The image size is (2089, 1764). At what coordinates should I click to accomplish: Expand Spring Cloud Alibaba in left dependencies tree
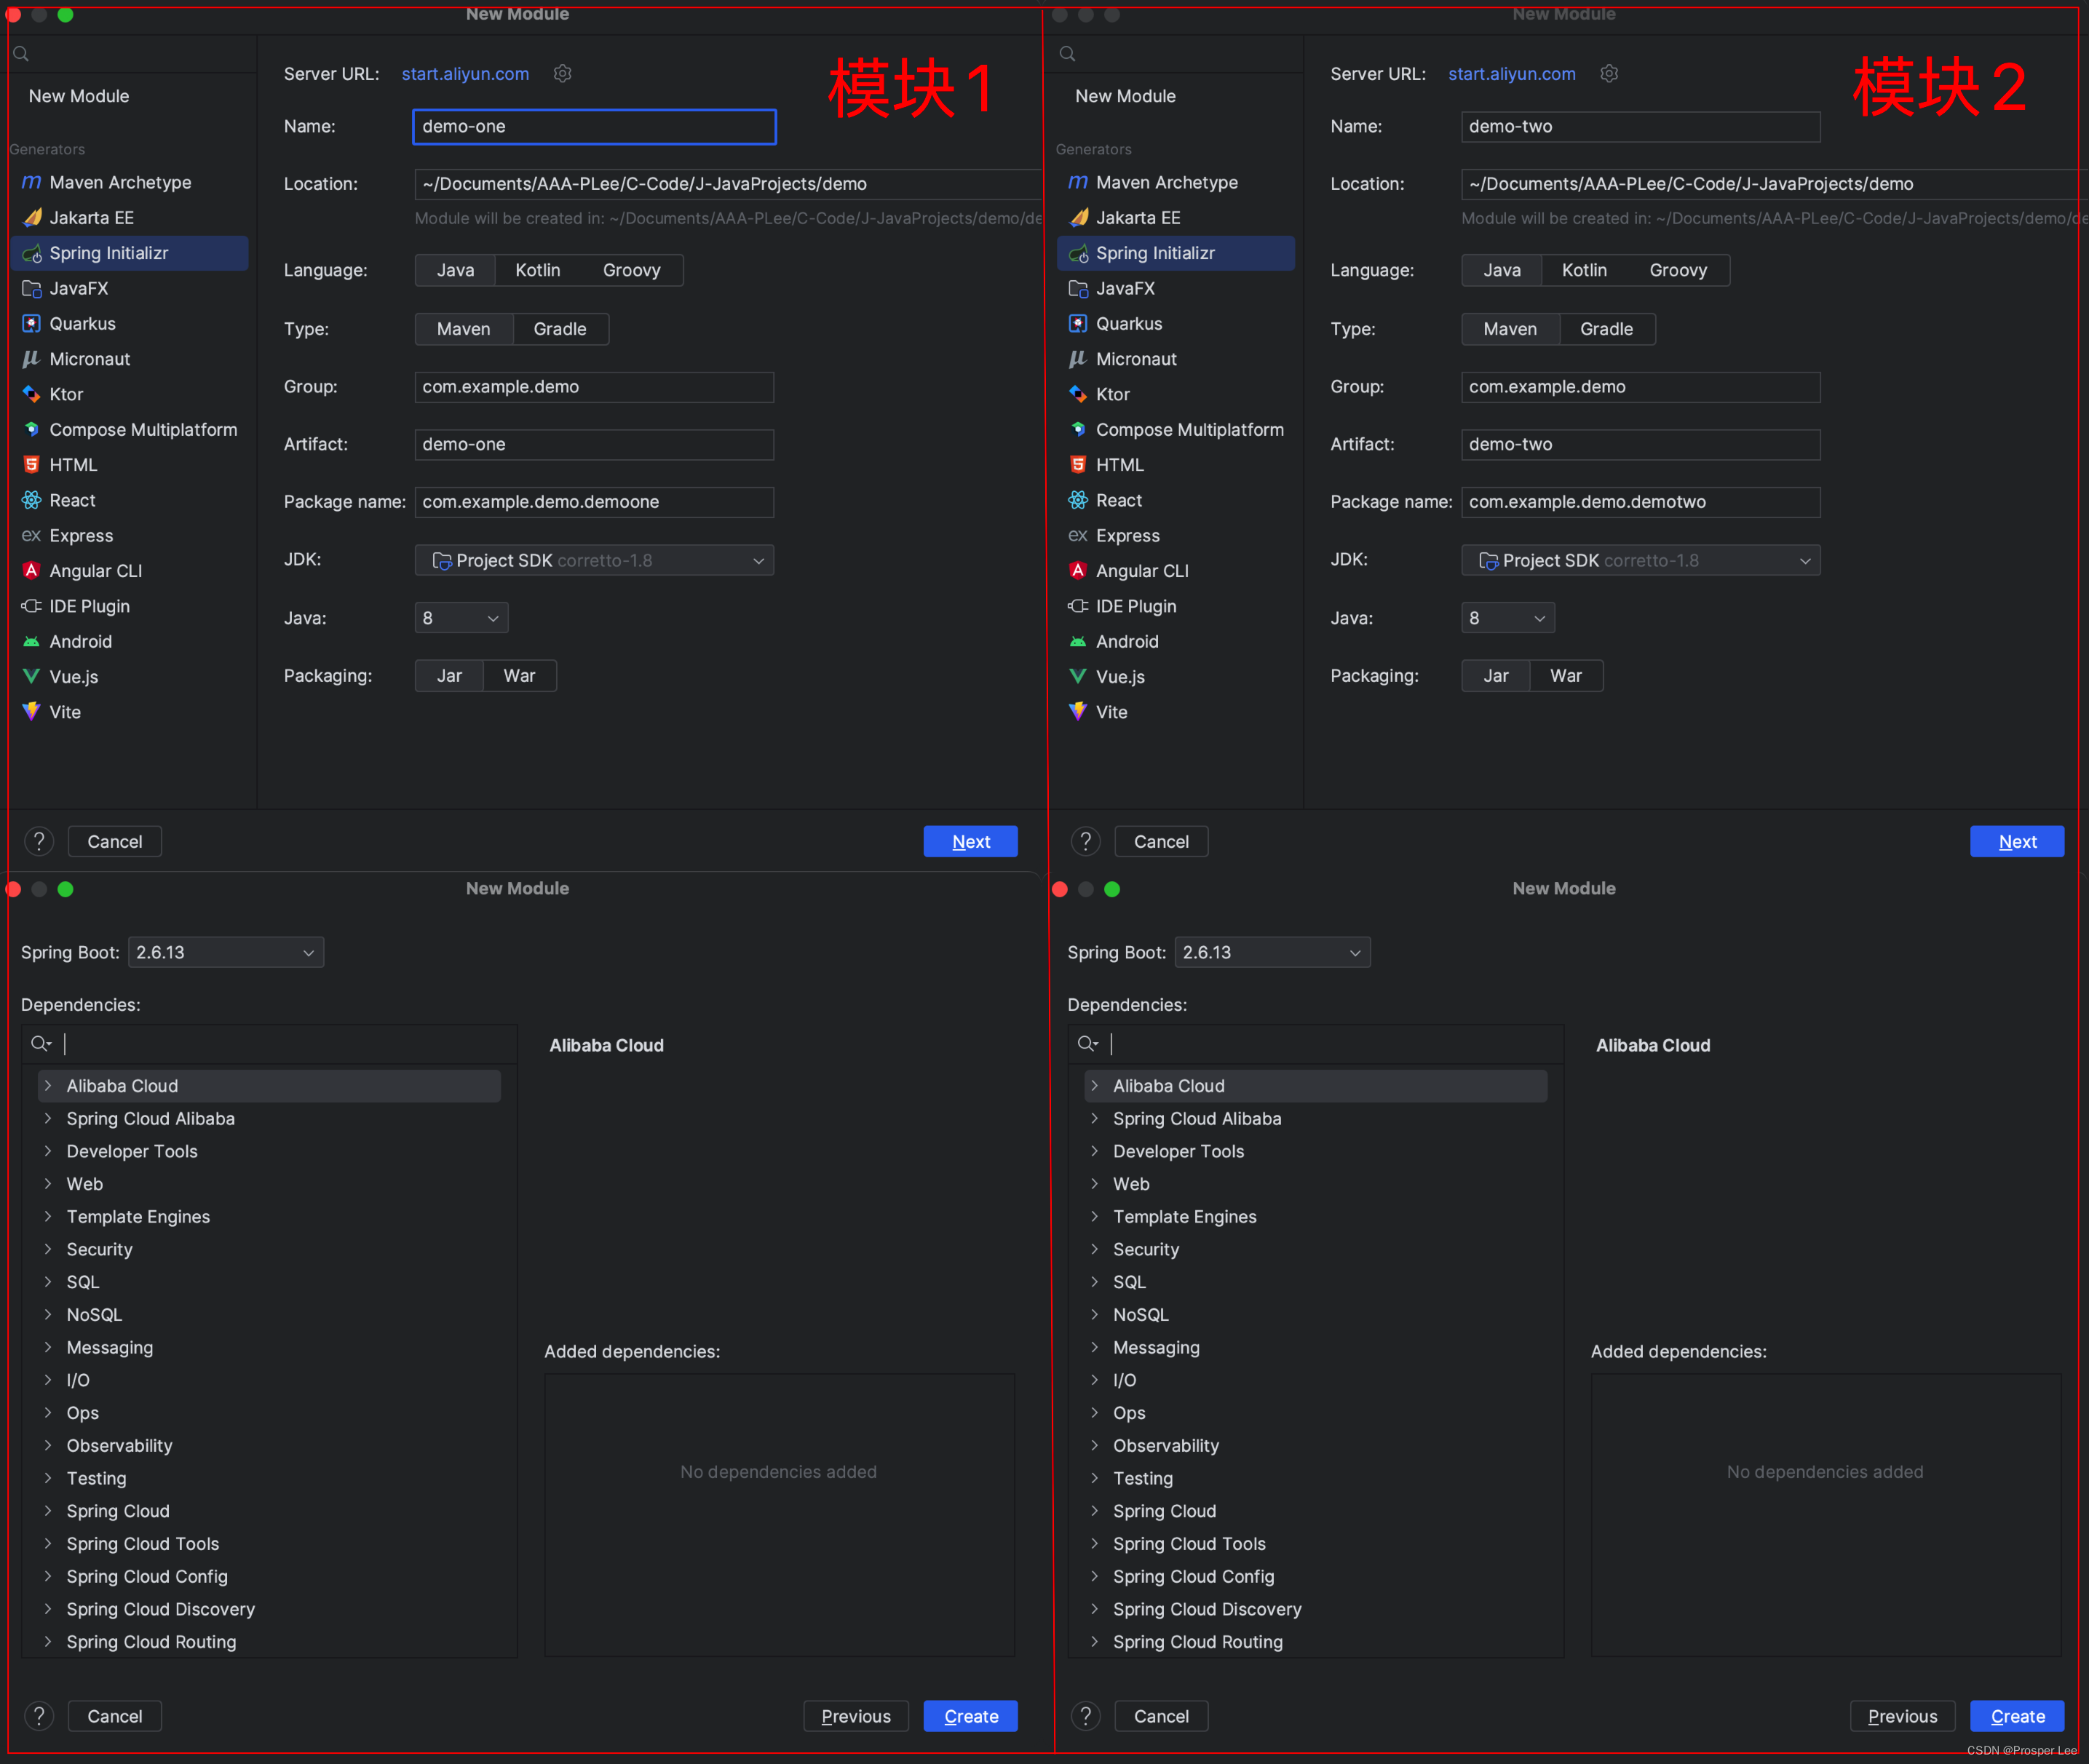click(x=48, y=1118)
